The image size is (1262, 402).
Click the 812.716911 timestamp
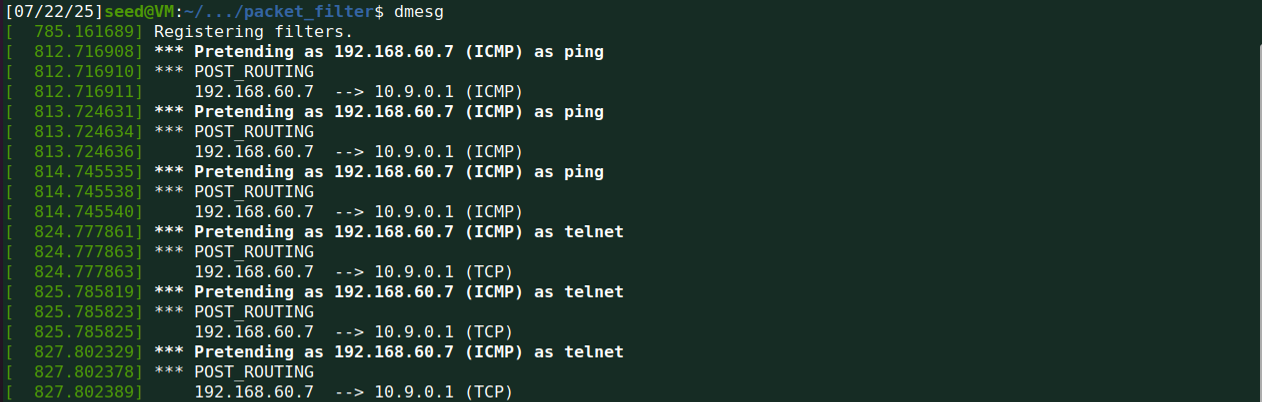(88, 91)
